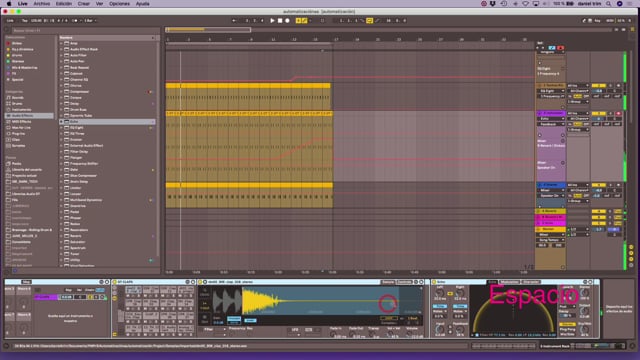Open the 1 Bar quantization dropdown
Image resolution: width=640 pixels, height=360 pixels.
(x=90, y=20)
